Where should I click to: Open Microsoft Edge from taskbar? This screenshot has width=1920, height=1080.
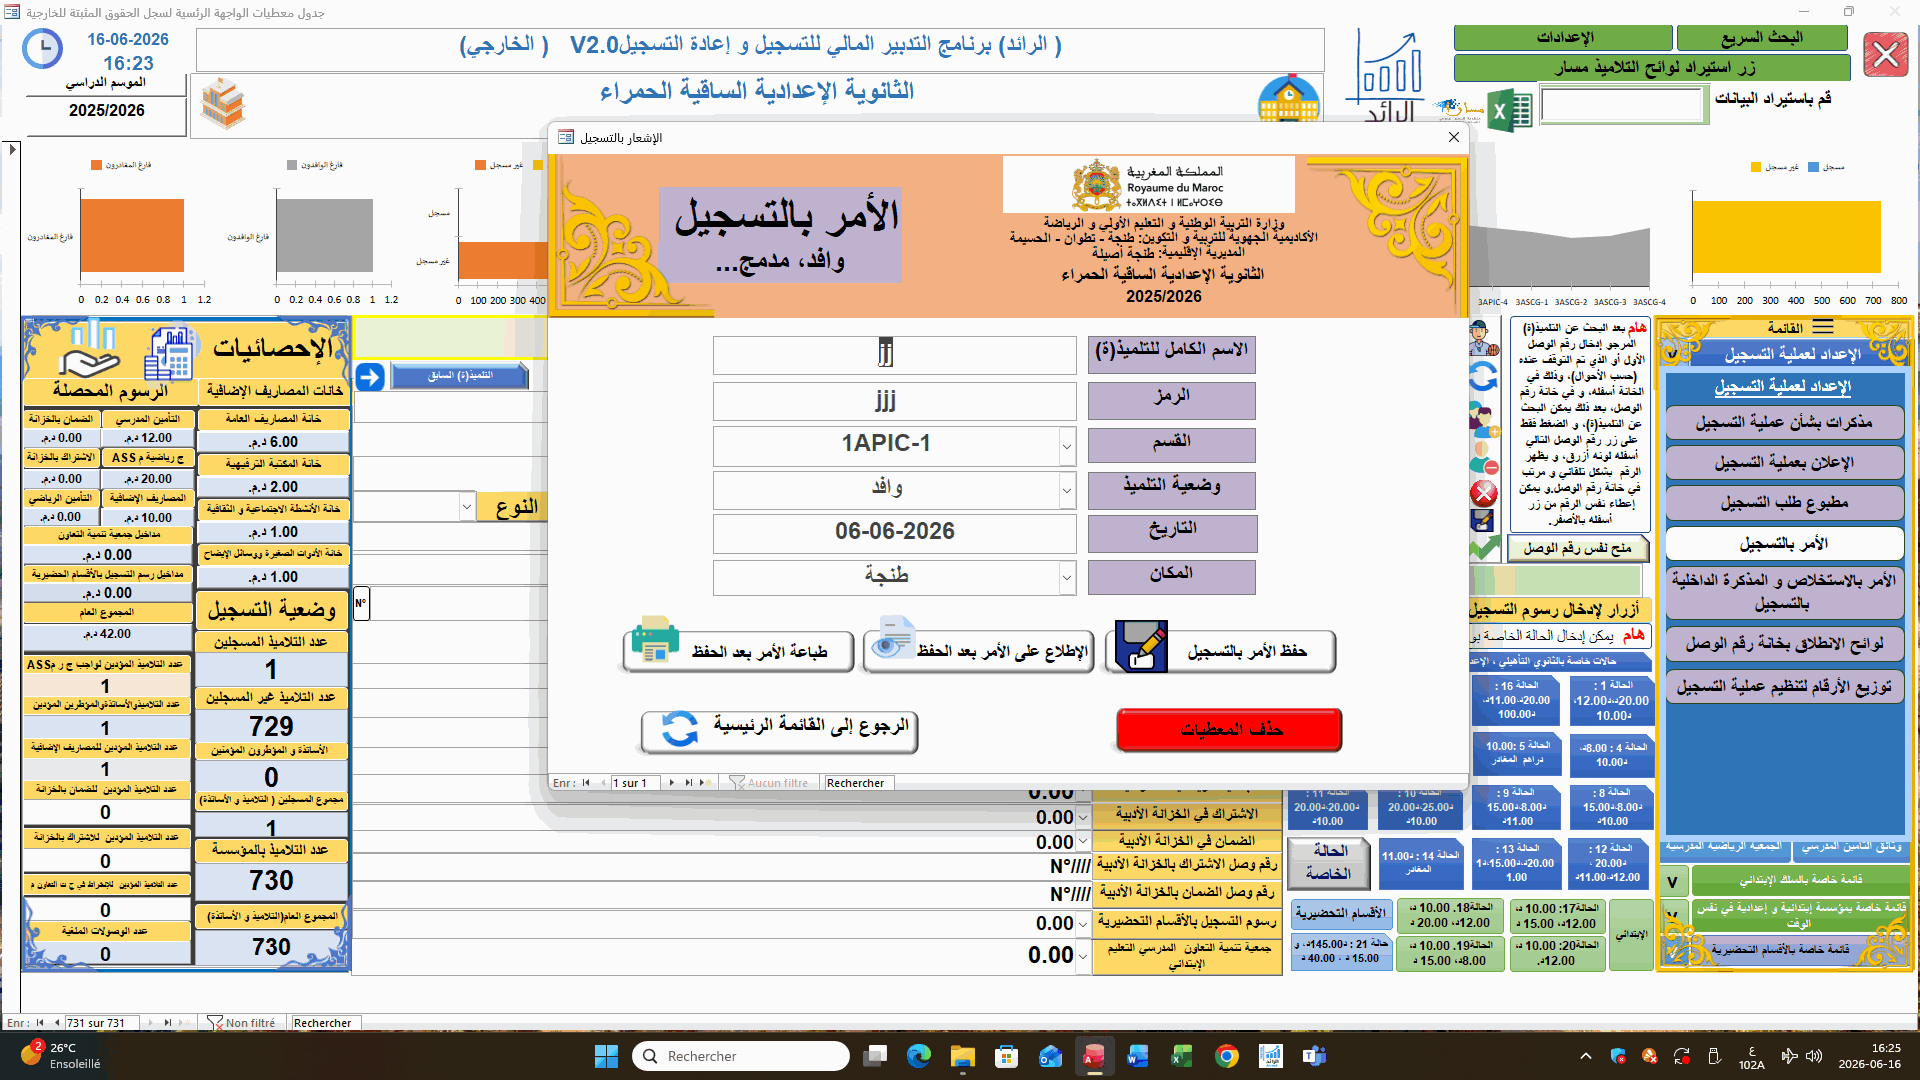coord(918,1056)
